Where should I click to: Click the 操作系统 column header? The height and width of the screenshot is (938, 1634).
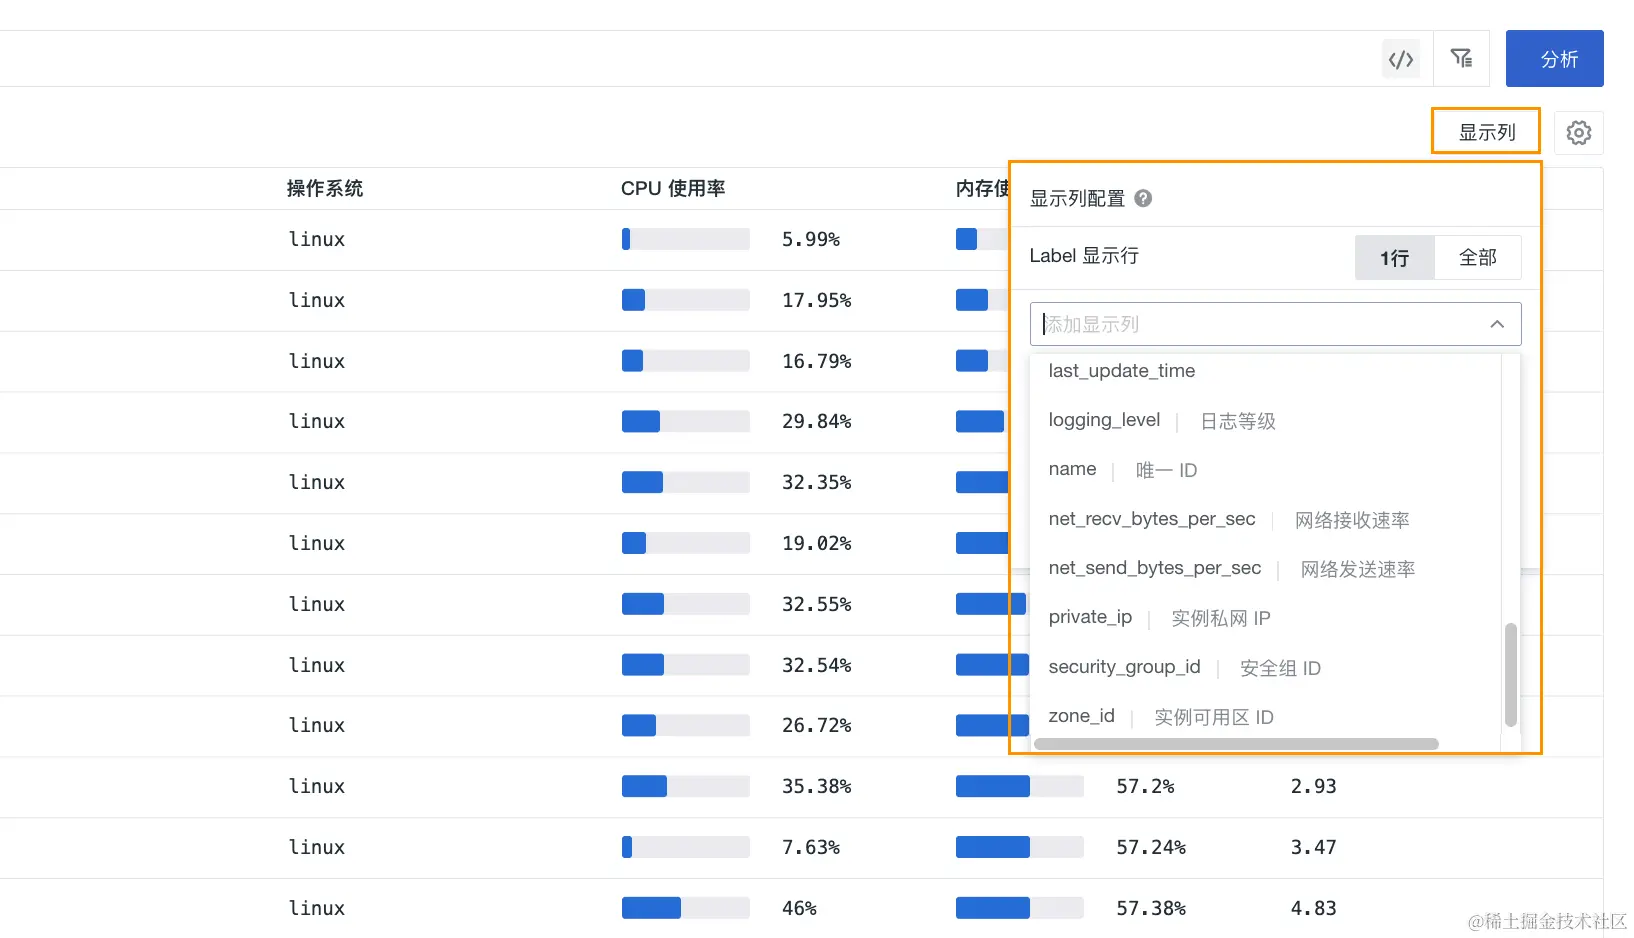(325, 188)
